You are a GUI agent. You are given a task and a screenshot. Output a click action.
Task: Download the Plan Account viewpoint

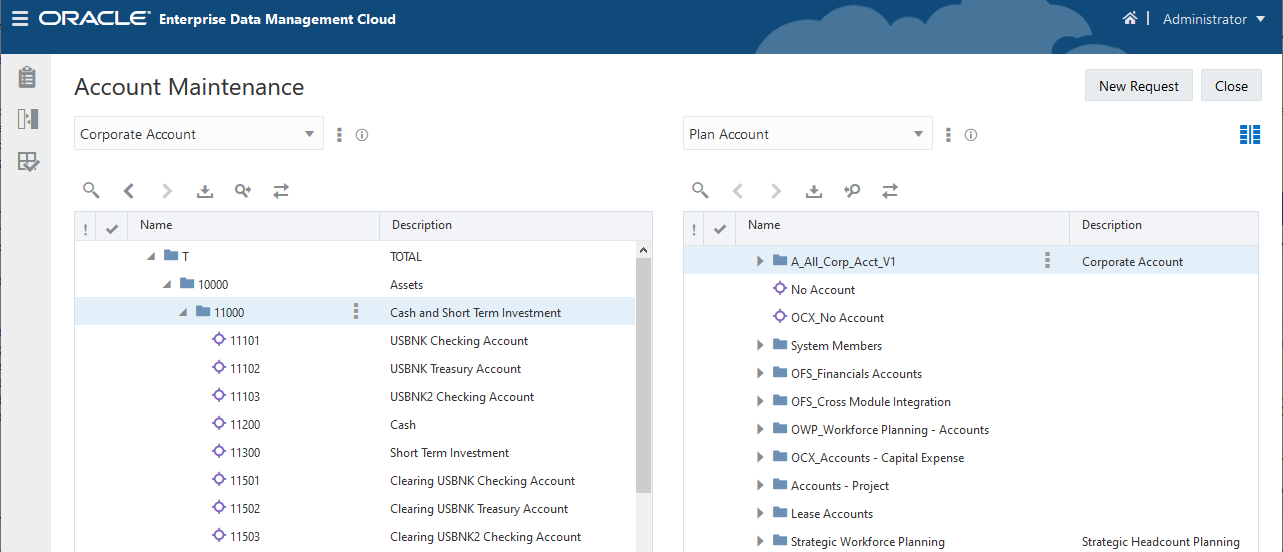[814, 190]
